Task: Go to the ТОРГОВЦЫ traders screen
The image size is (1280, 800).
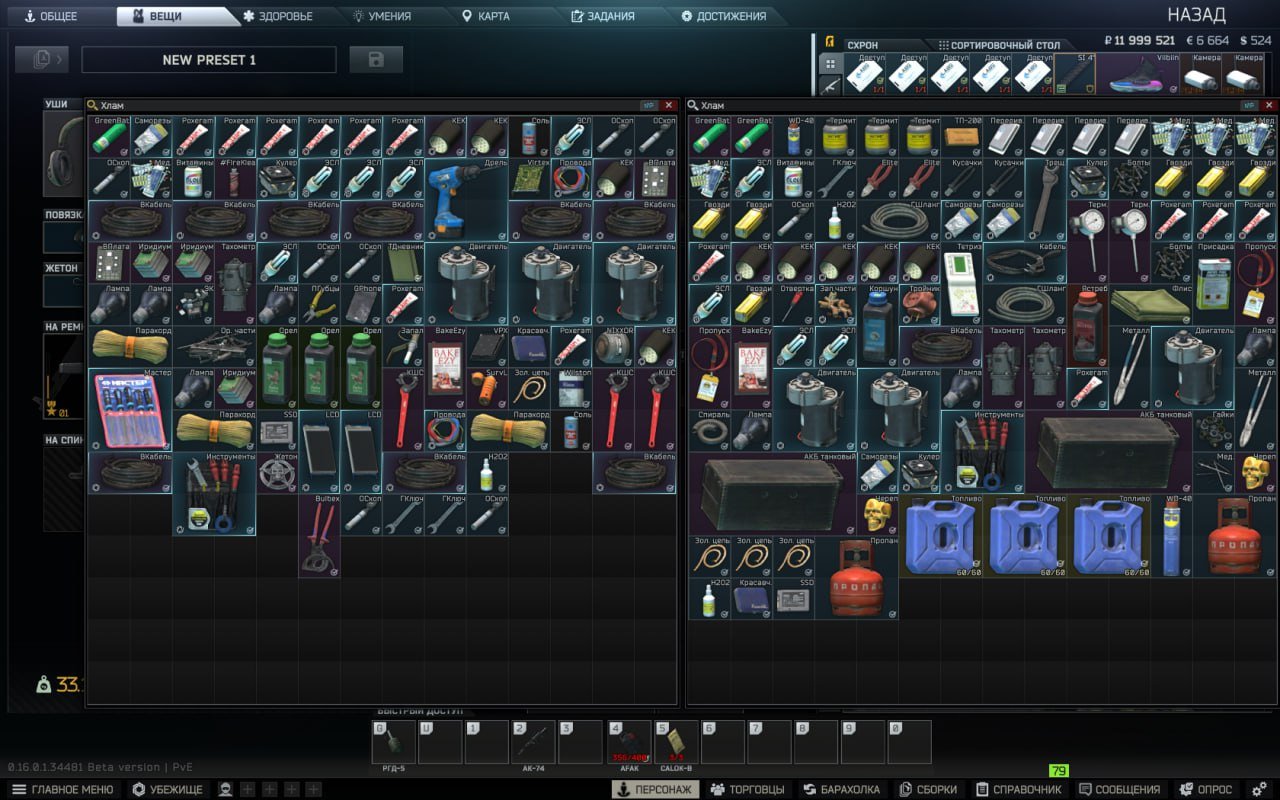Action: (747, 789)
